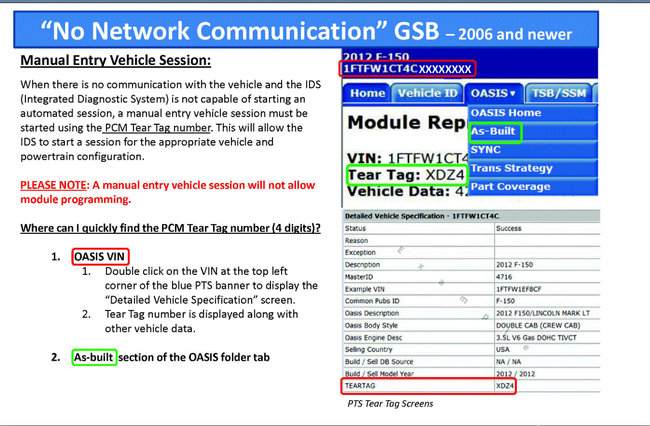Select the Description row label

pos(362,264)
